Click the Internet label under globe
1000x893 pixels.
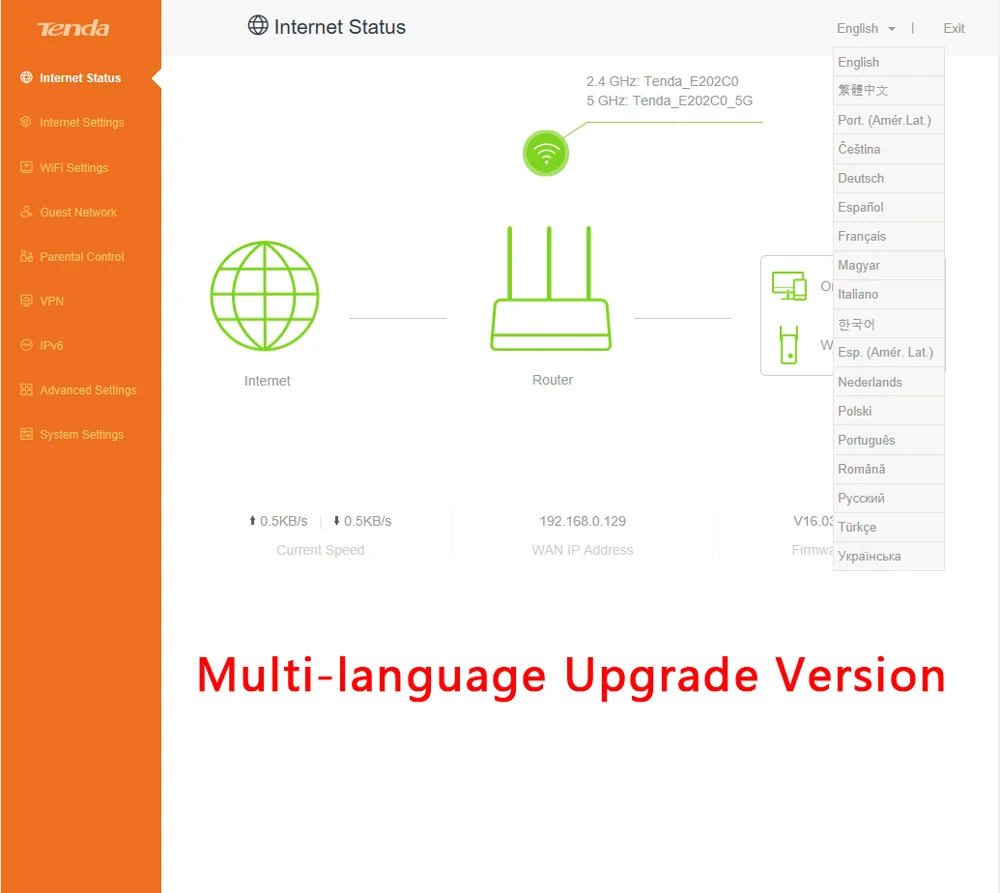[267, 381]
